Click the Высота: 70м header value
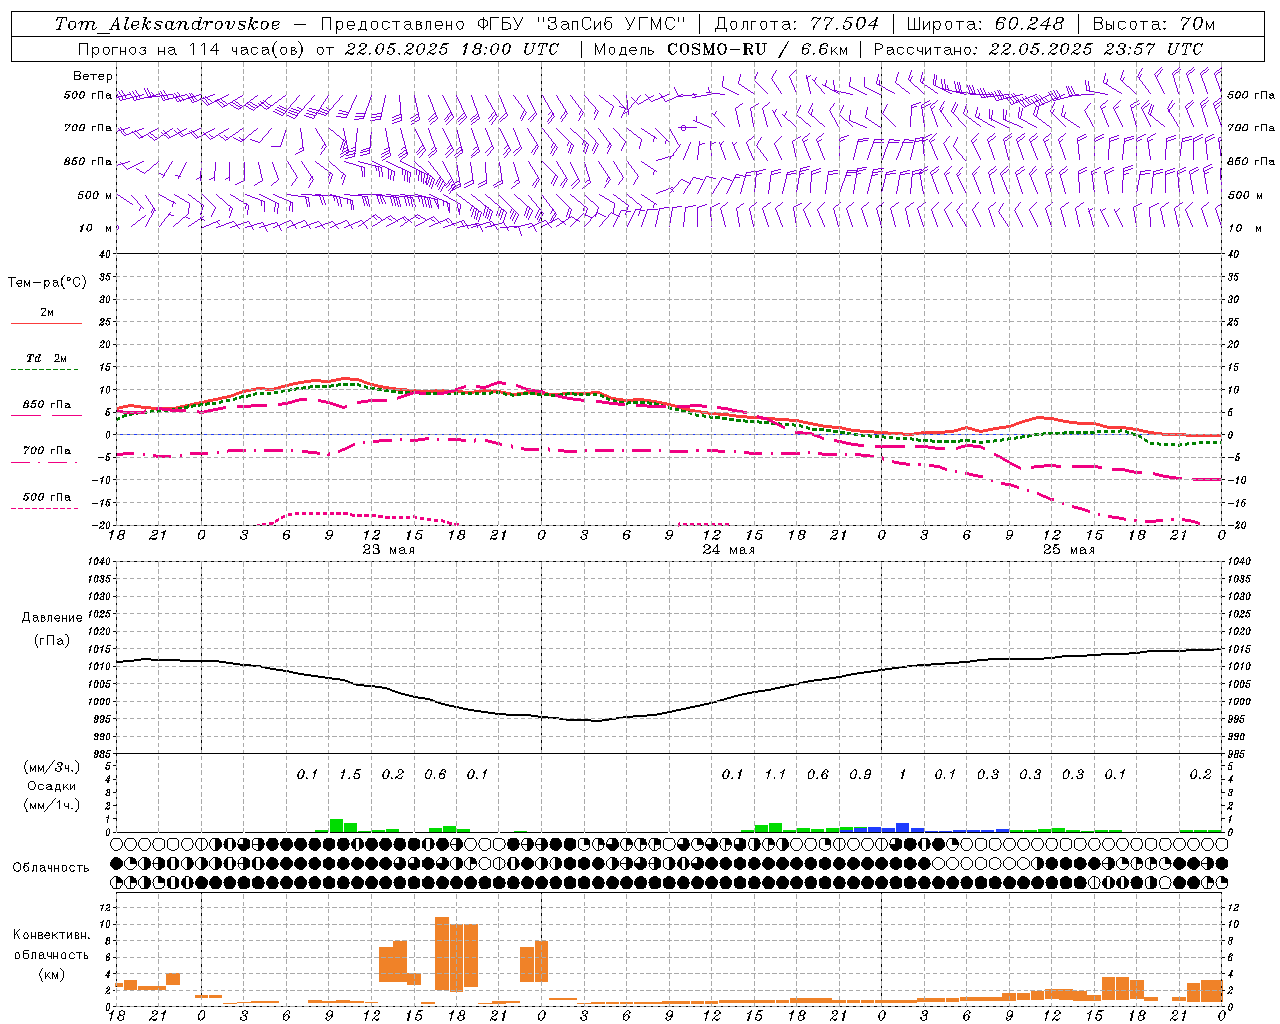 point(1153,24)
